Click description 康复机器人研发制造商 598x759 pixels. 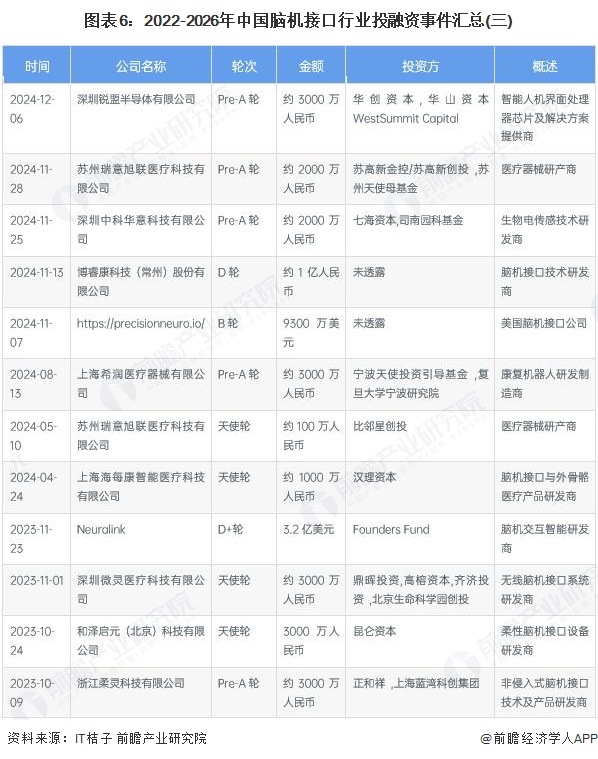point(545,384)
